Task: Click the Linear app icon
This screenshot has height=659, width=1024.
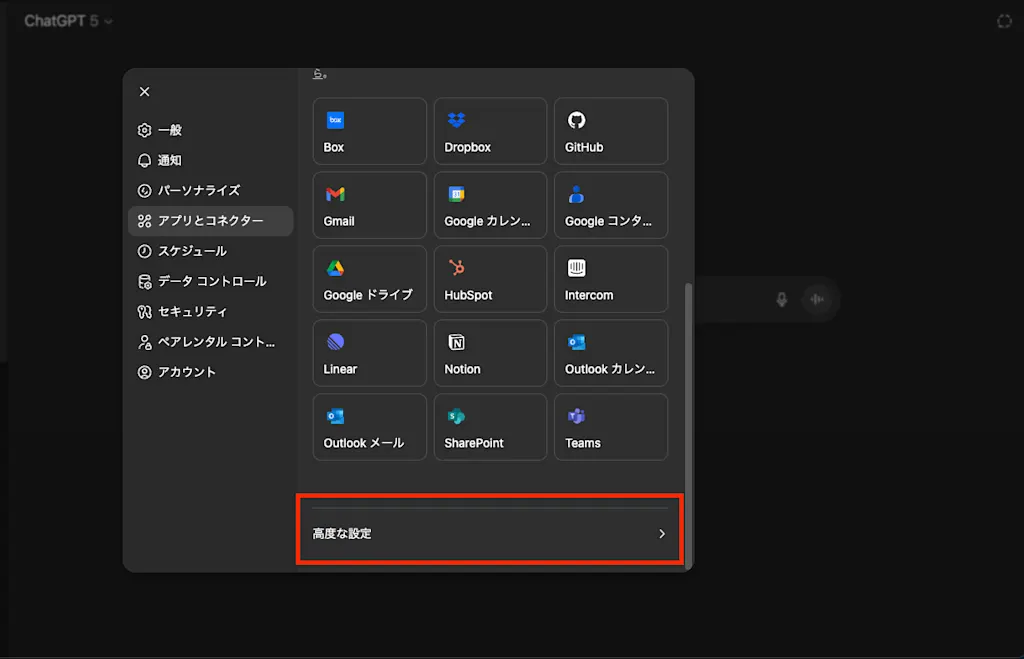Action: [335, 342]
